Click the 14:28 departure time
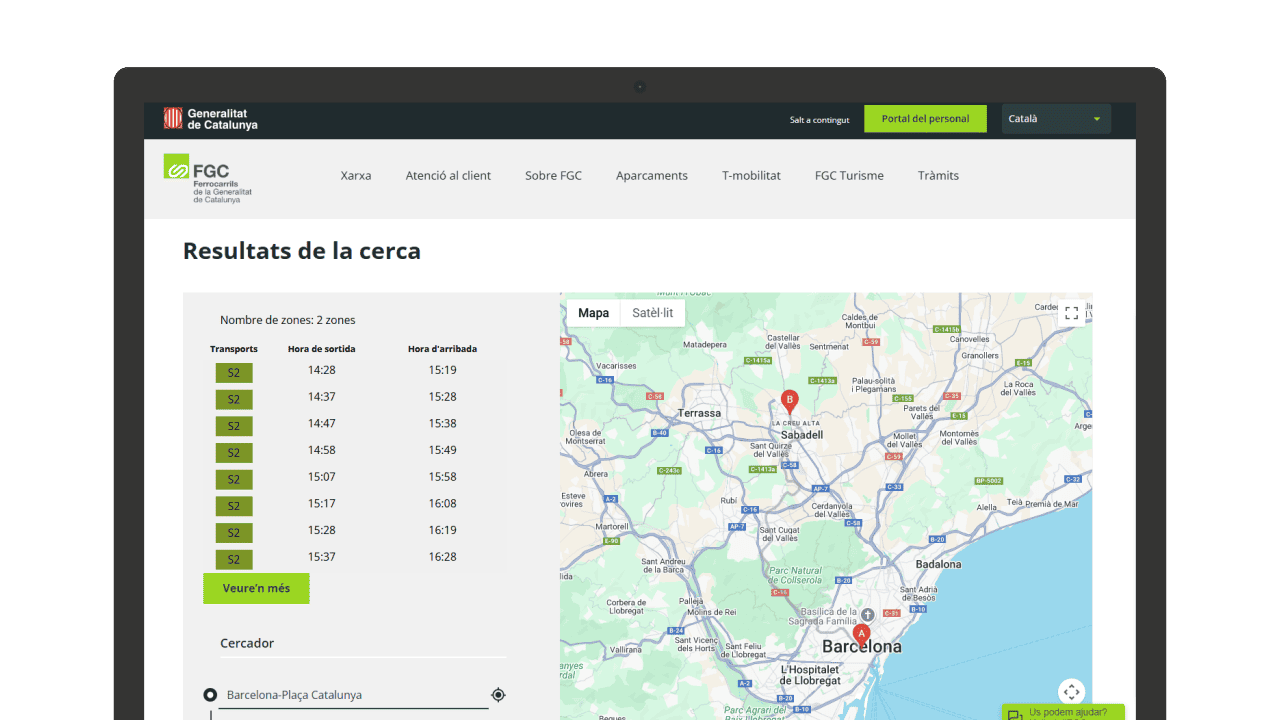Image resolution: width=1280 pixels, height=720 pixels. 322,370
